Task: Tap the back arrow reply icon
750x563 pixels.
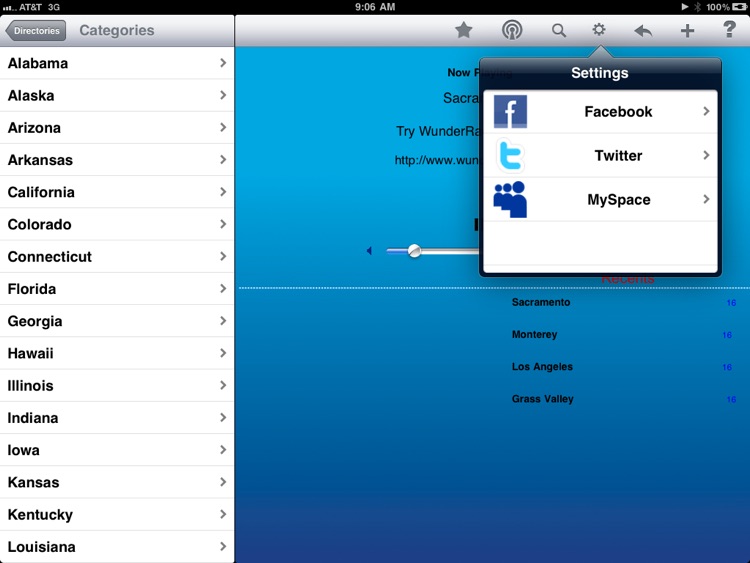Action: point(643,31)
